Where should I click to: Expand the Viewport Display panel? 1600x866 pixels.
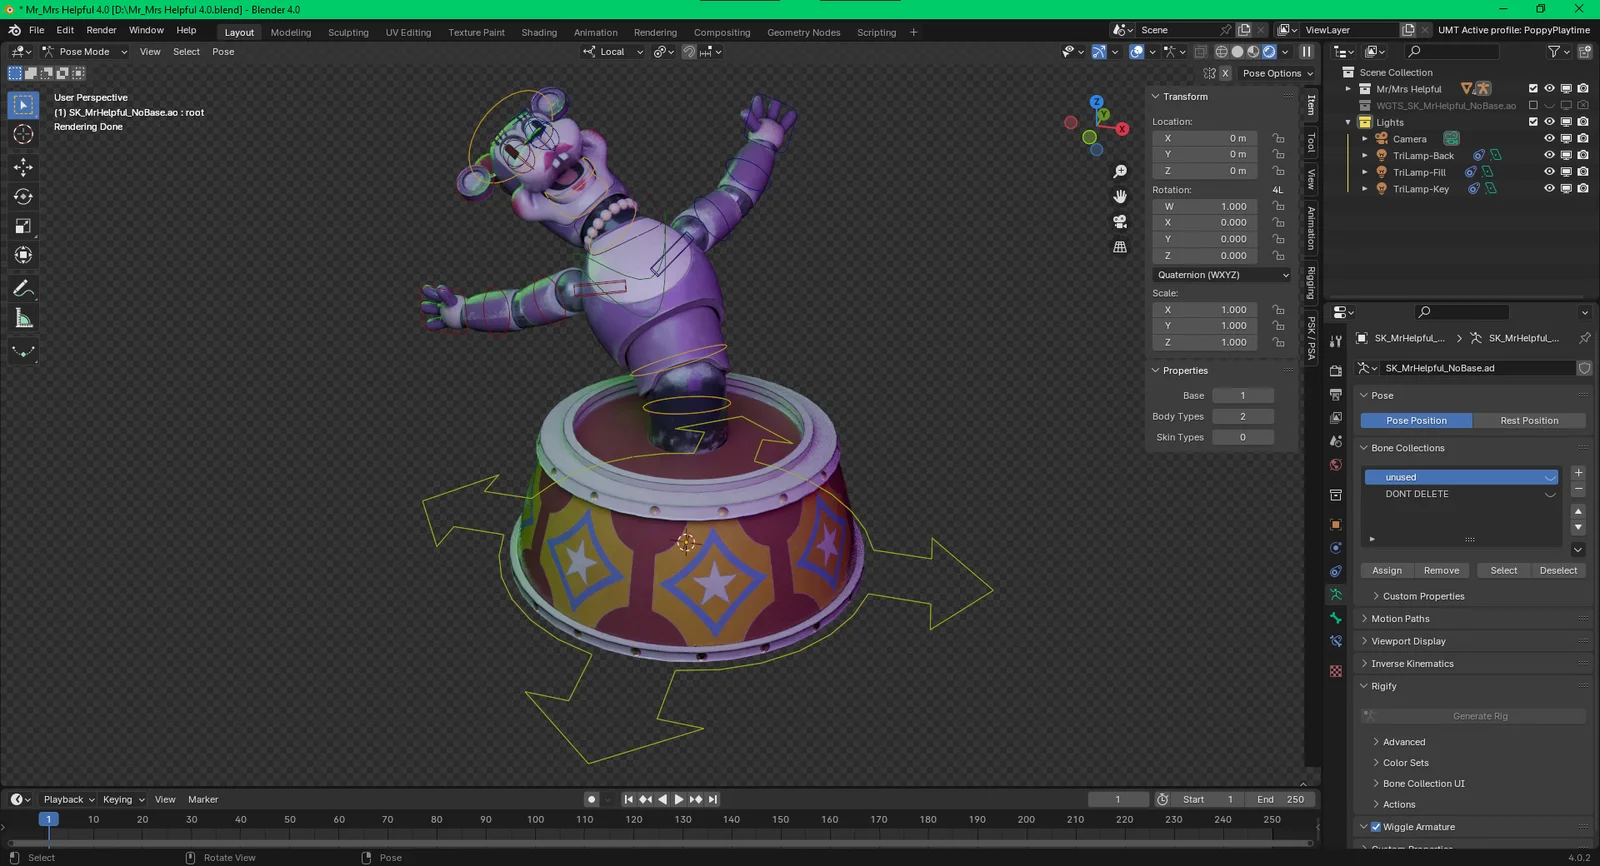tap(1408, 641)
